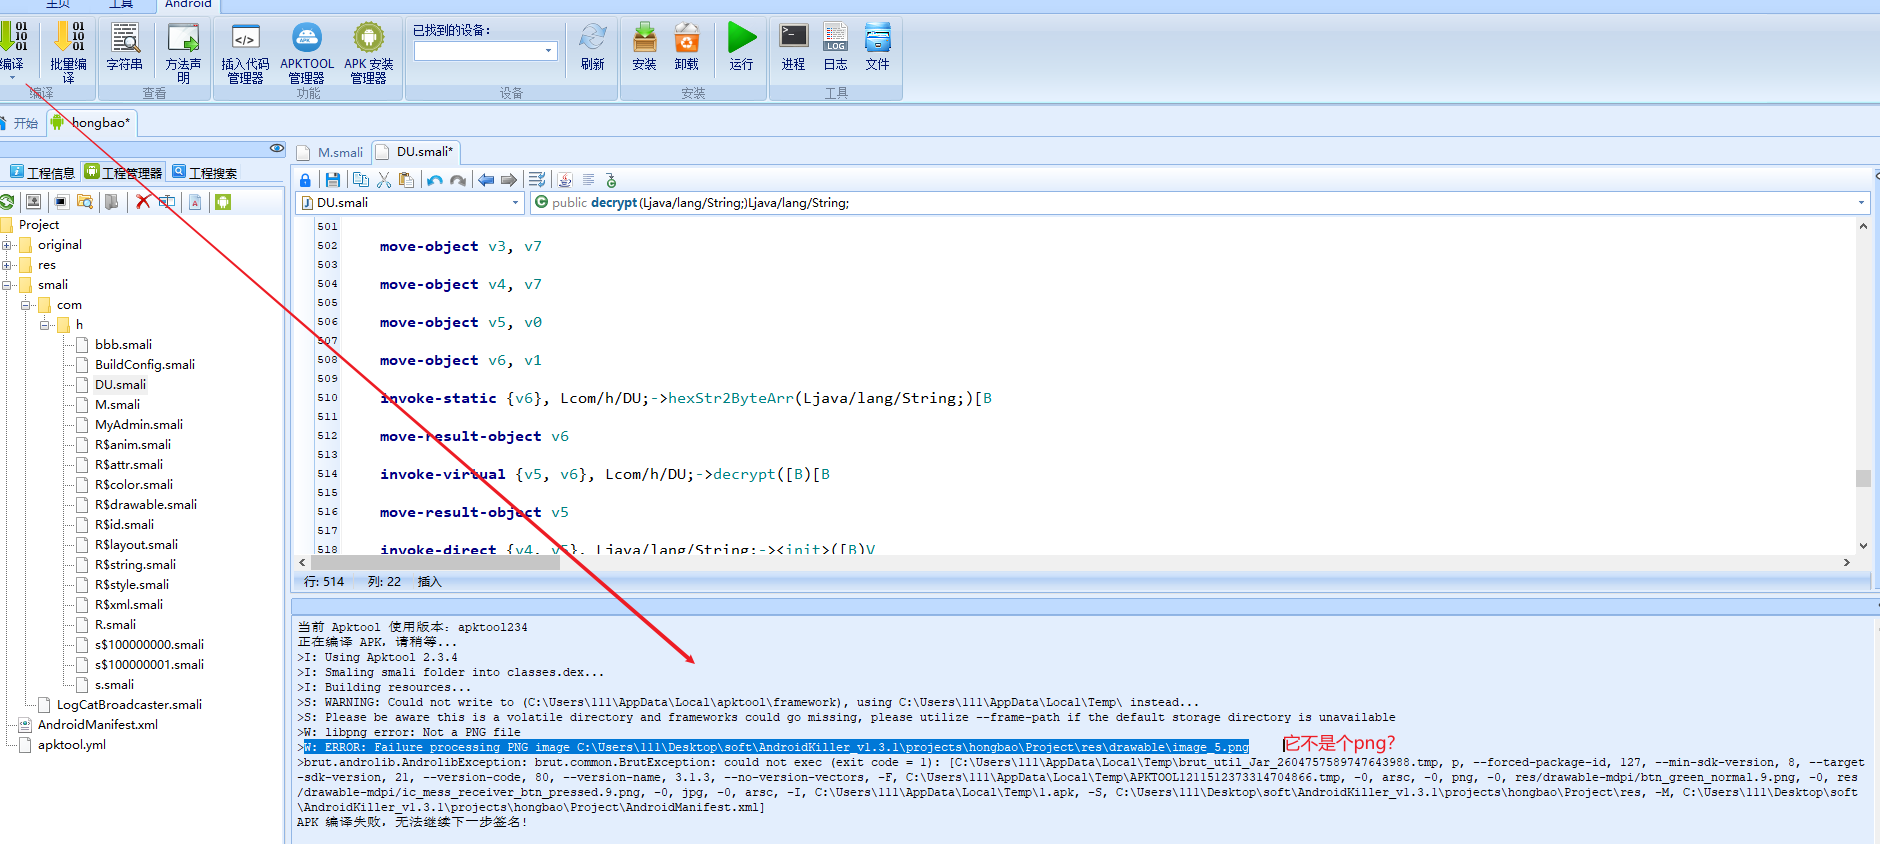Toggle the eye icon above project panel

(x=277, y=148)
